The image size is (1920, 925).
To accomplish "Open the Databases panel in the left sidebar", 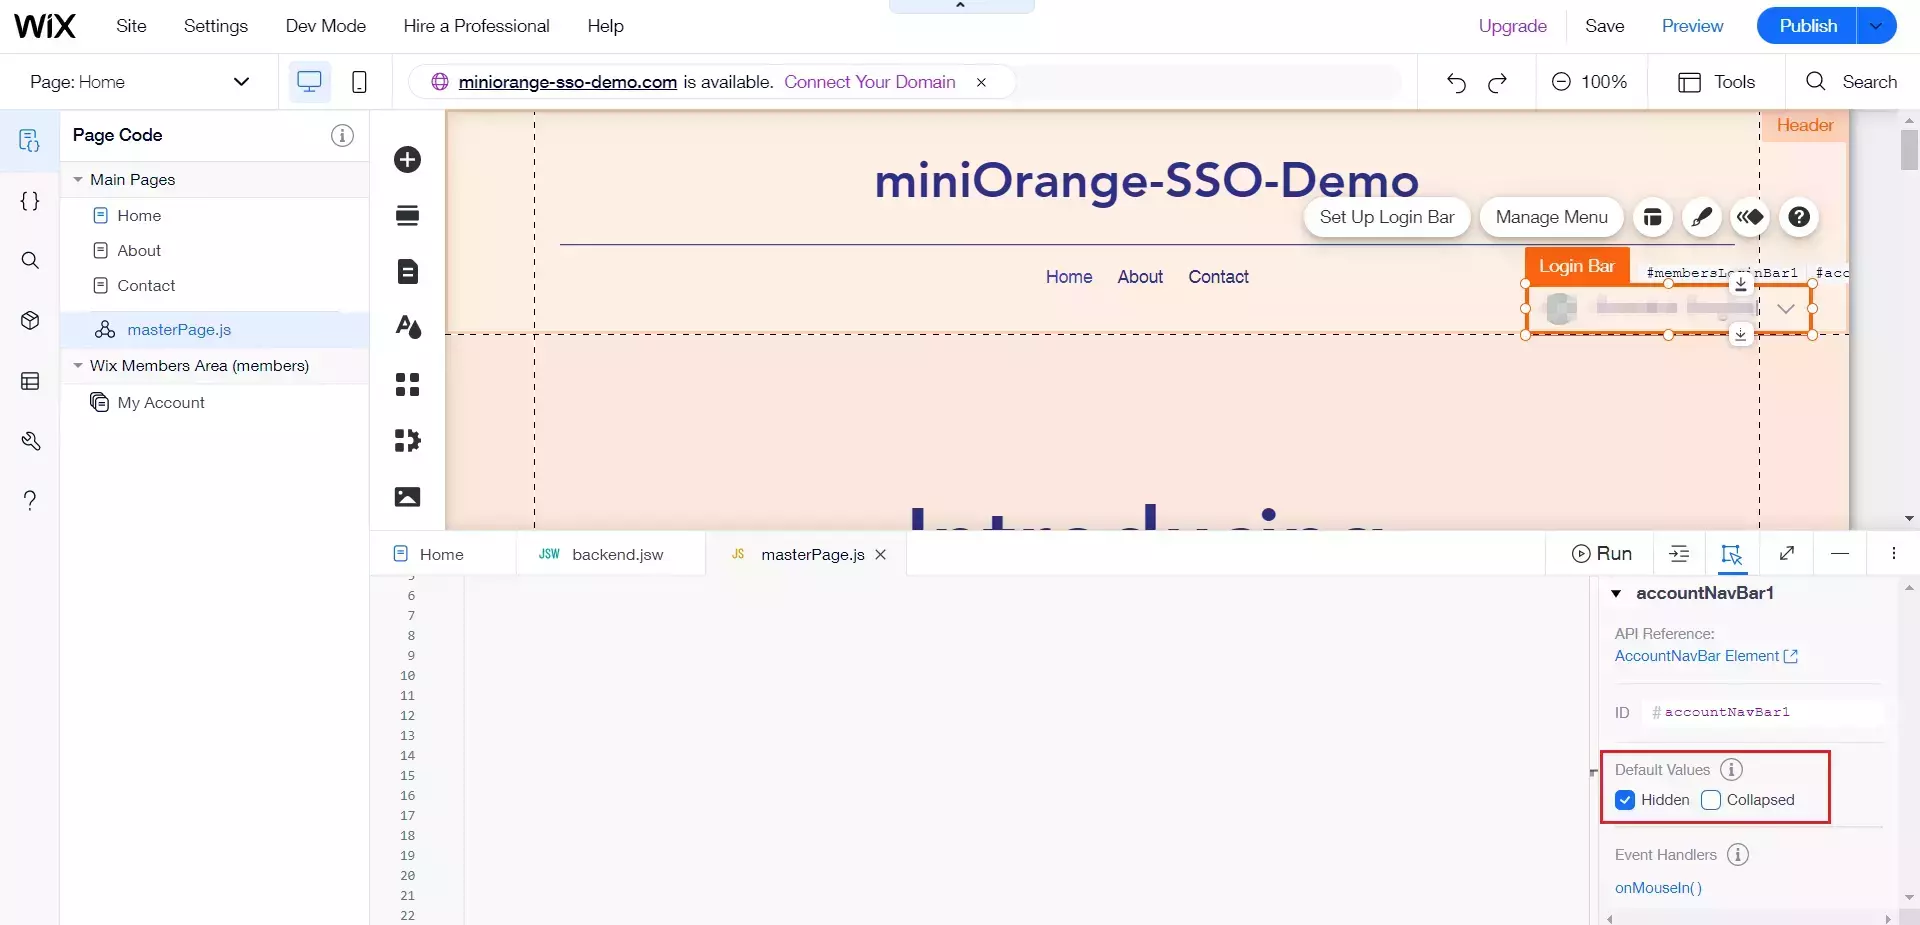I will [x=29, y=381].
